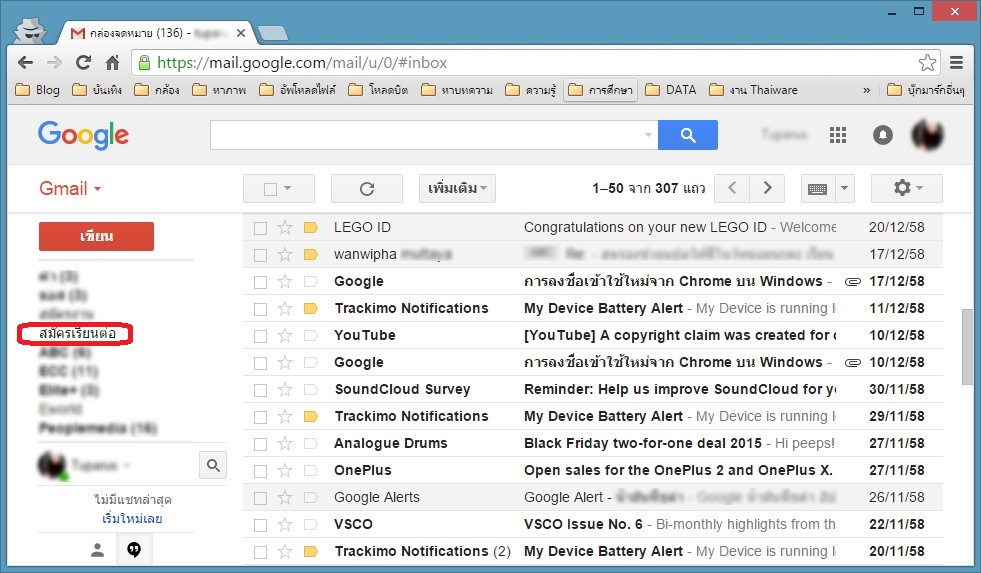This screenshot has width=981, height=573.
Task: Star the Analogue Drums email
Action: point(285,444)
